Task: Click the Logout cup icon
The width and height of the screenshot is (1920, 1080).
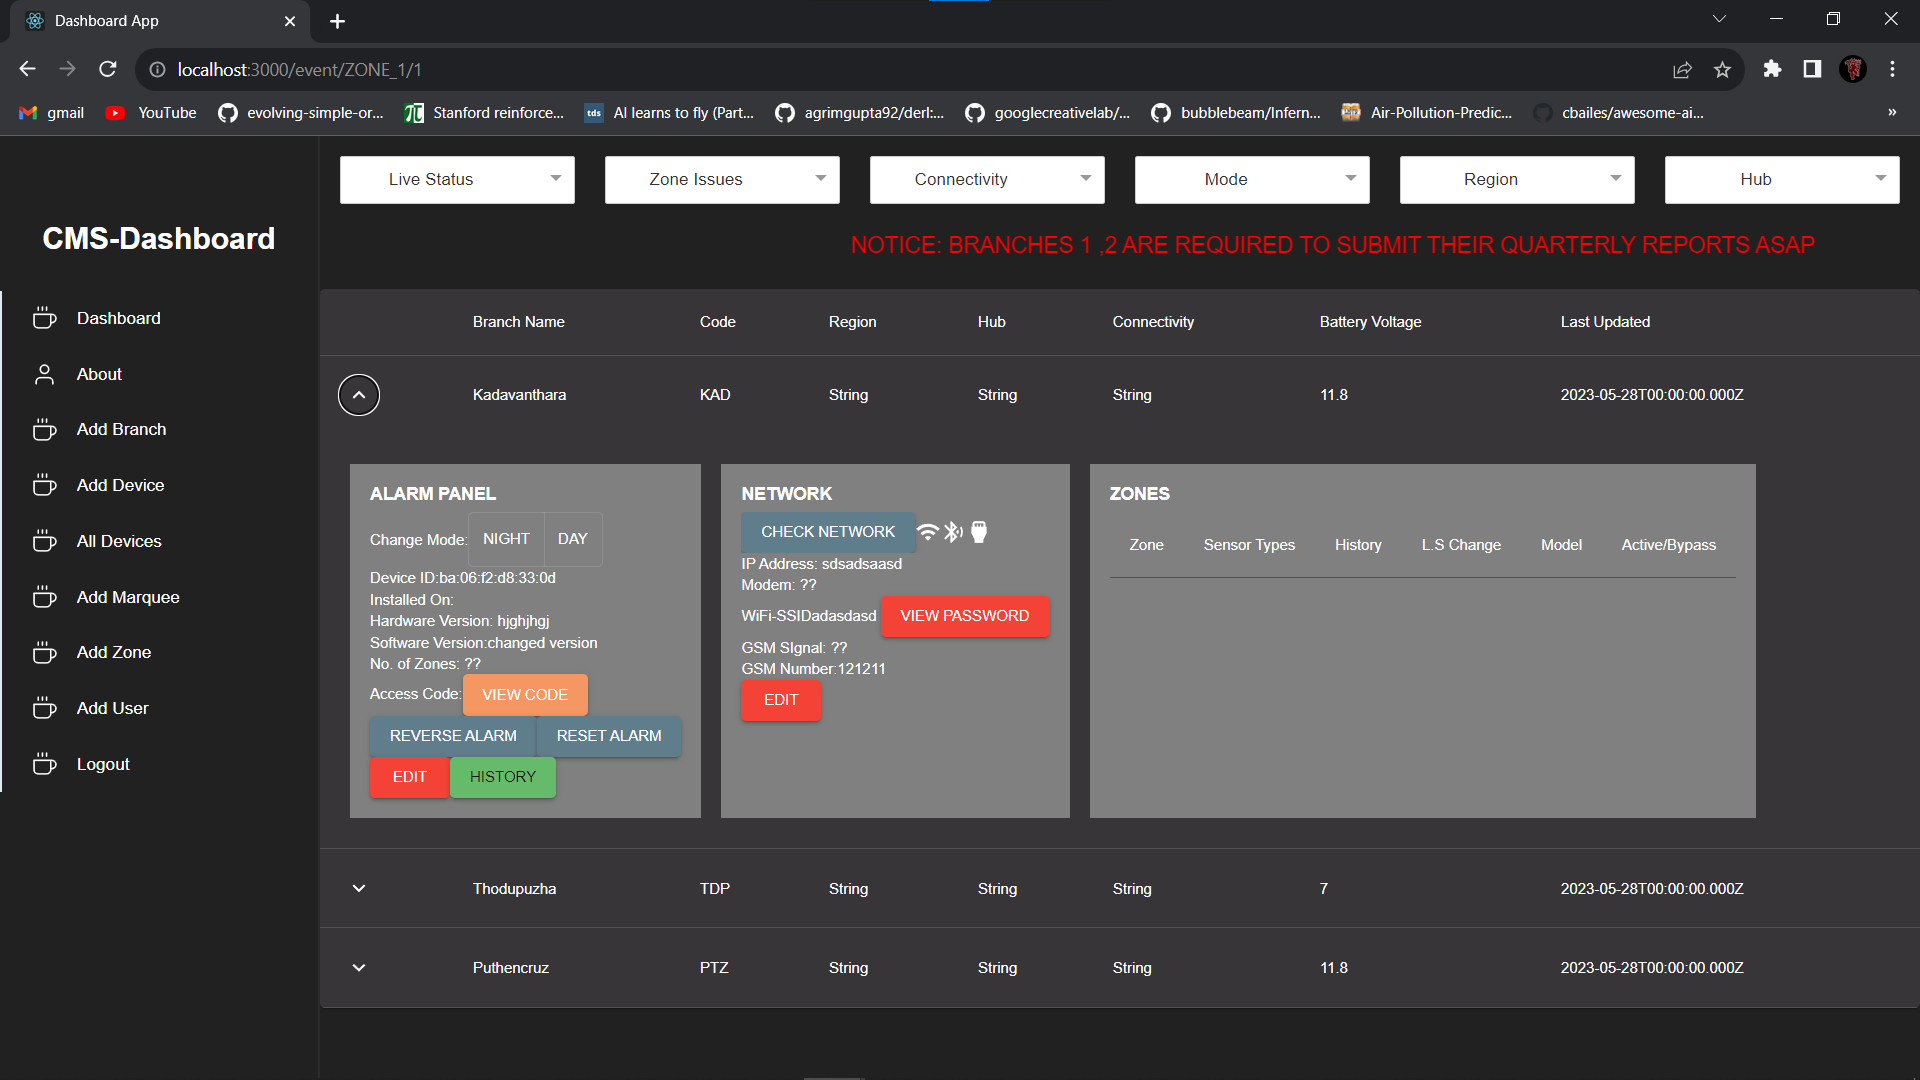Action: (44, 763)
